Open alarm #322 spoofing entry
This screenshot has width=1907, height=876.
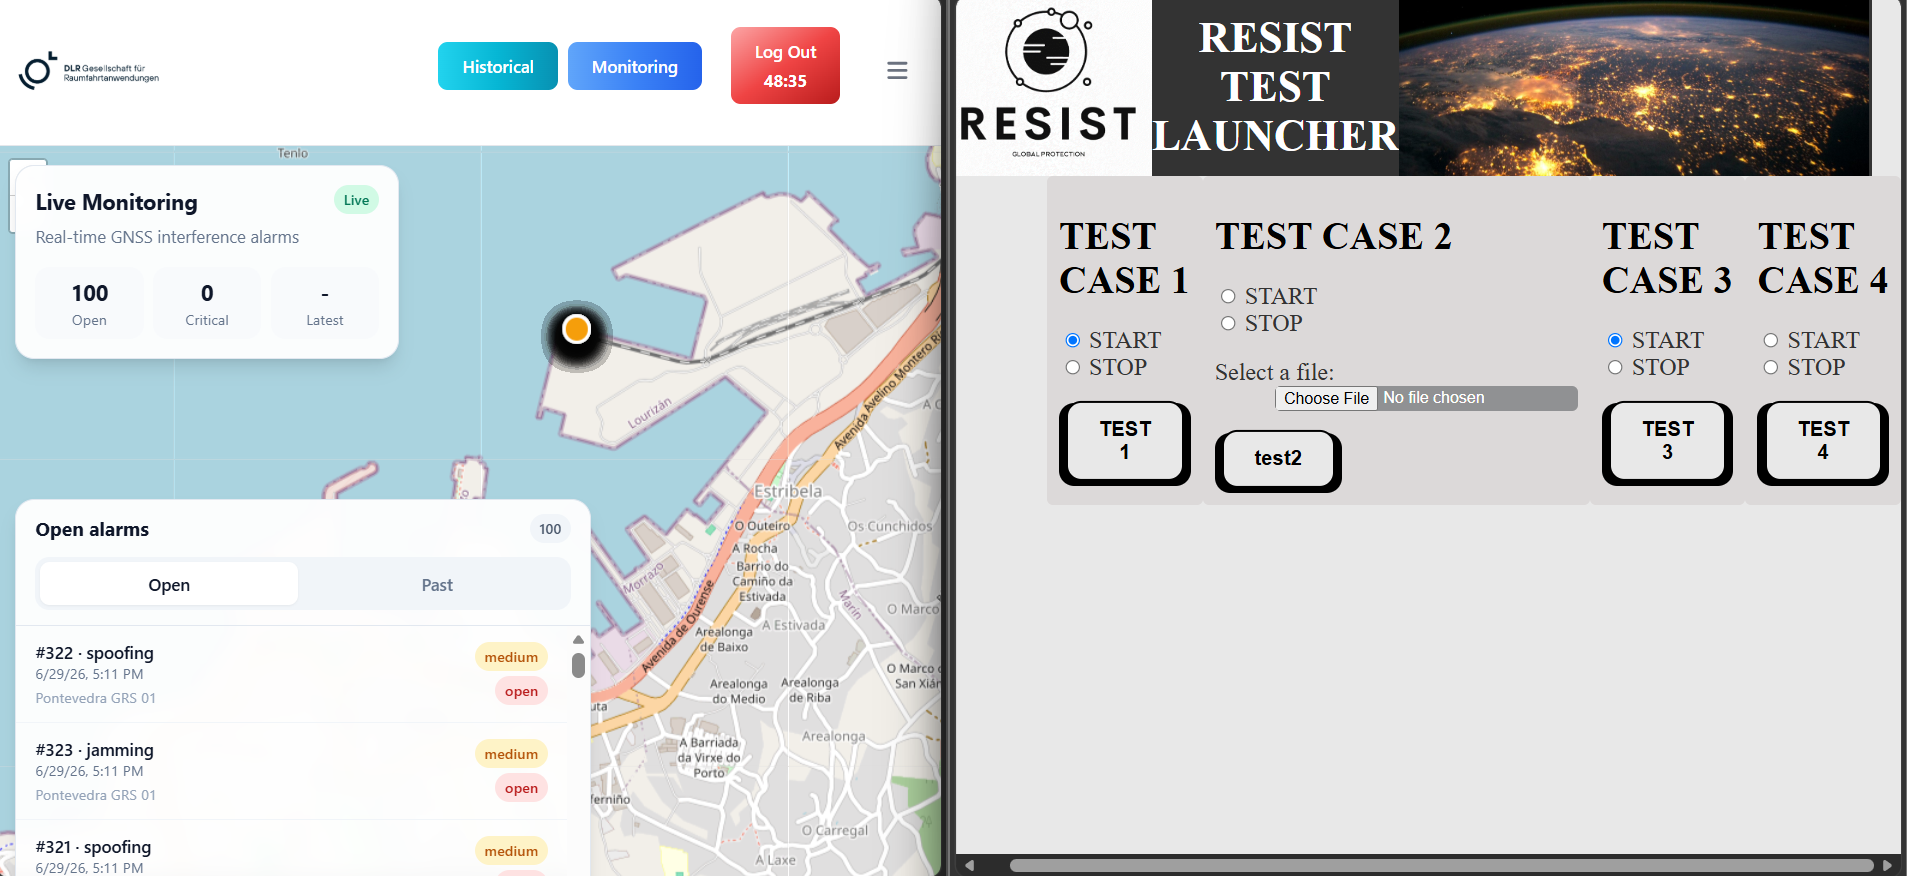point(292,674)
